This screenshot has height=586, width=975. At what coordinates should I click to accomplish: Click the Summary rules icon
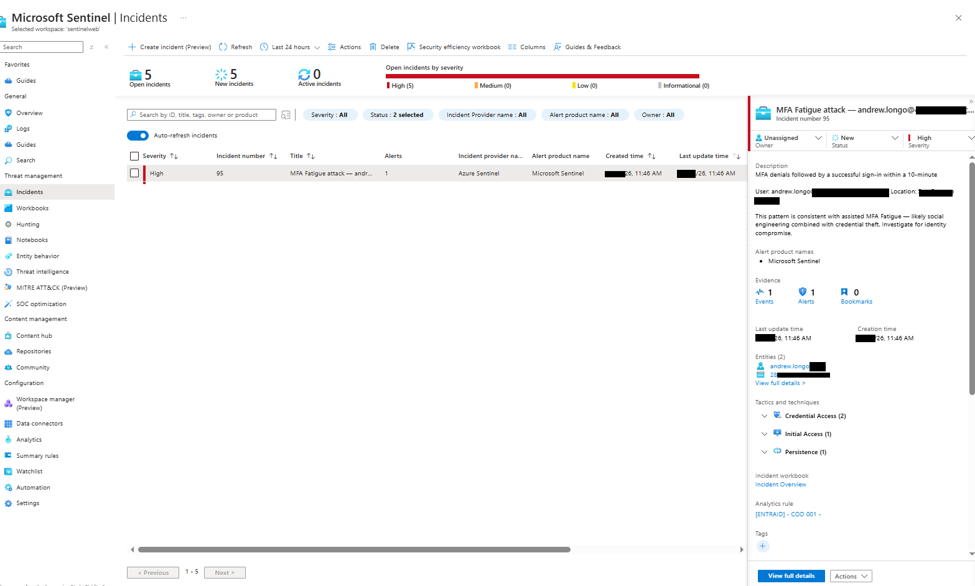8,455
